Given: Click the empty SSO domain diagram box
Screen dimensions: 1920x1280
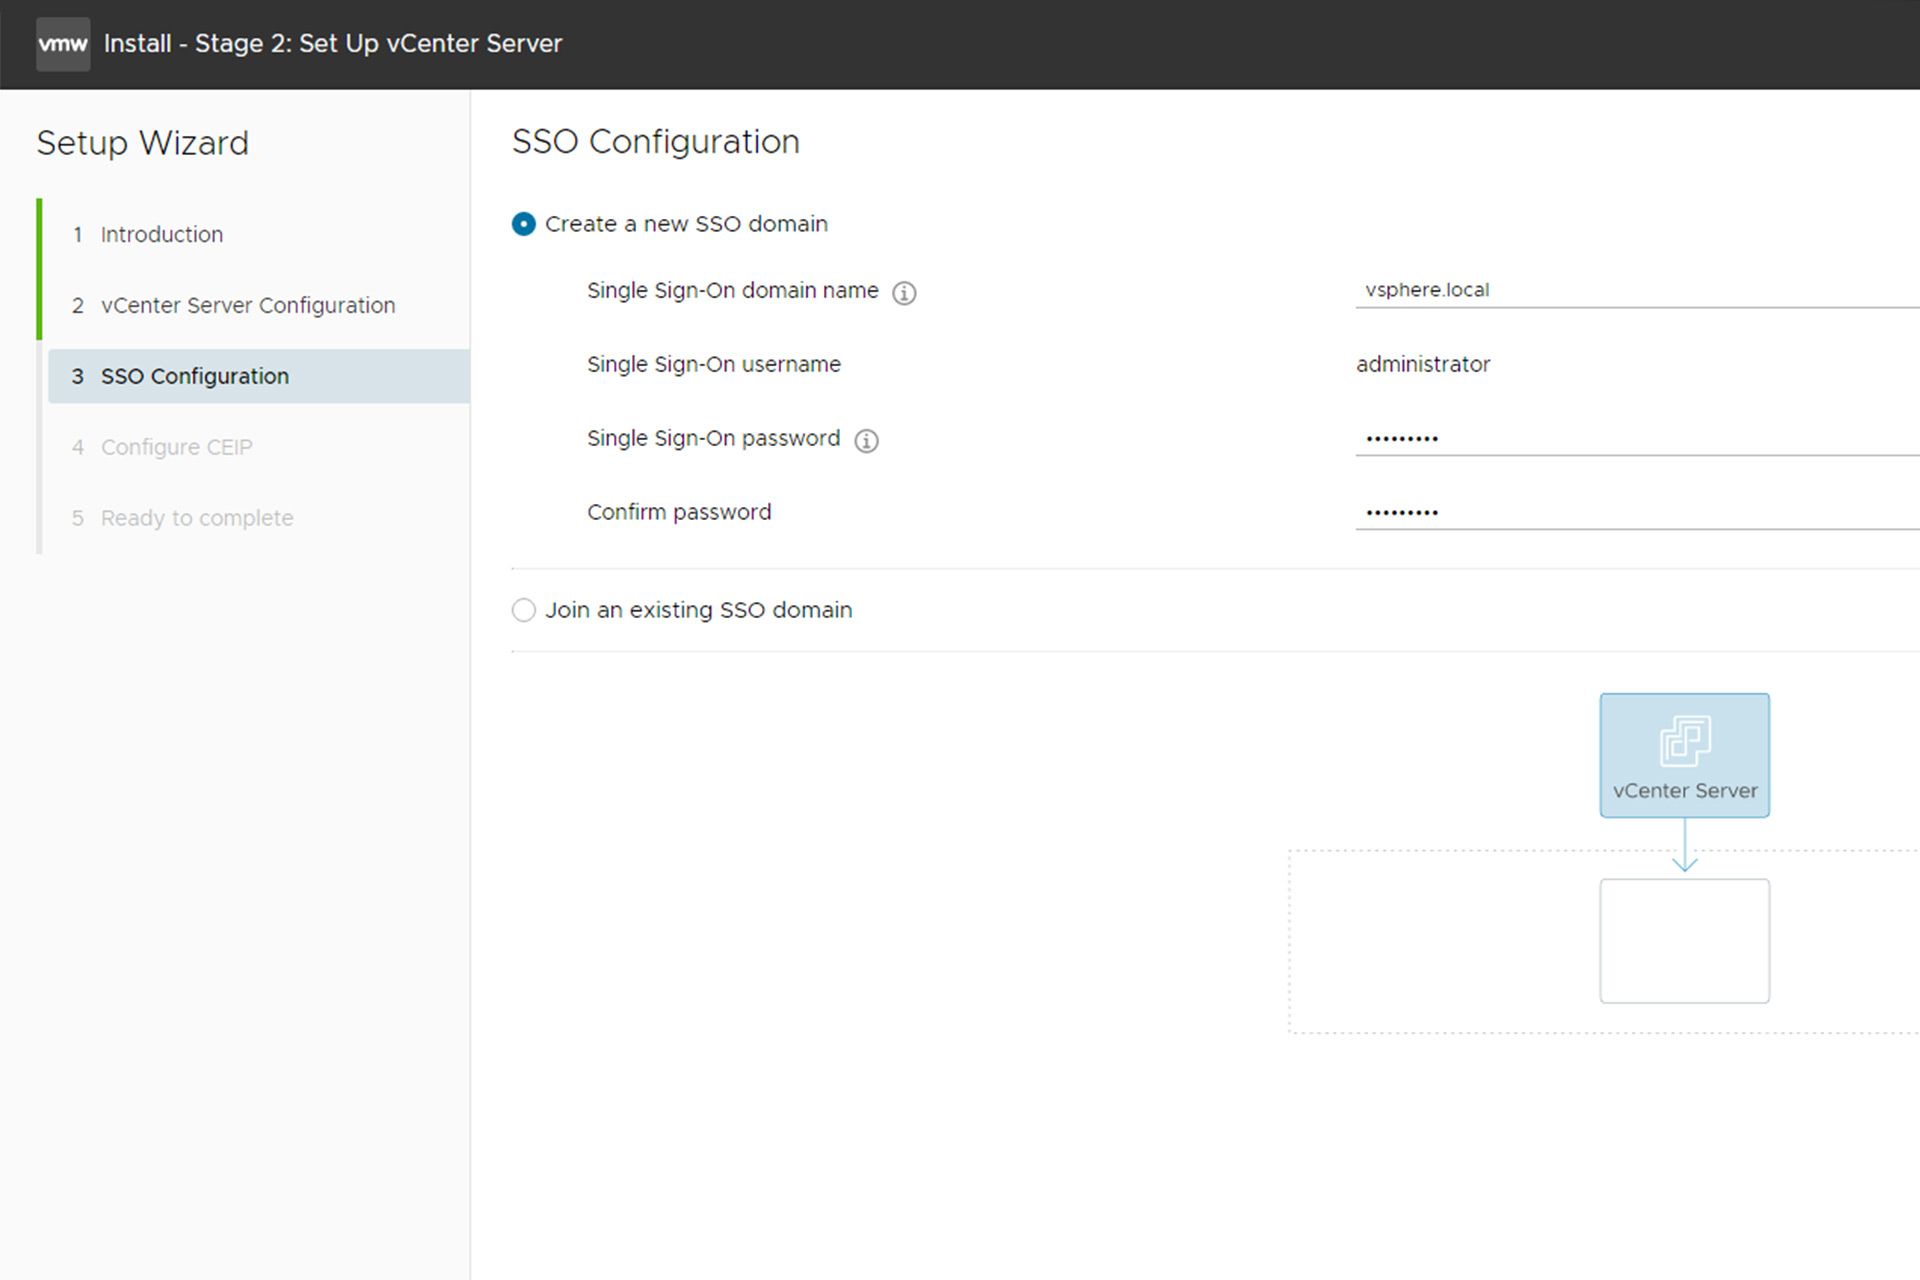Looking at the screenshot, I should tap(1685, 941).
